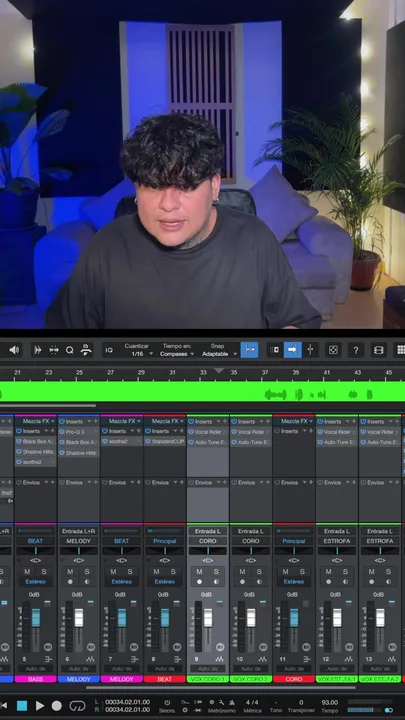Toggle the Loop button in transport
Screen dimensions: 405x720
tap(78, 706)
